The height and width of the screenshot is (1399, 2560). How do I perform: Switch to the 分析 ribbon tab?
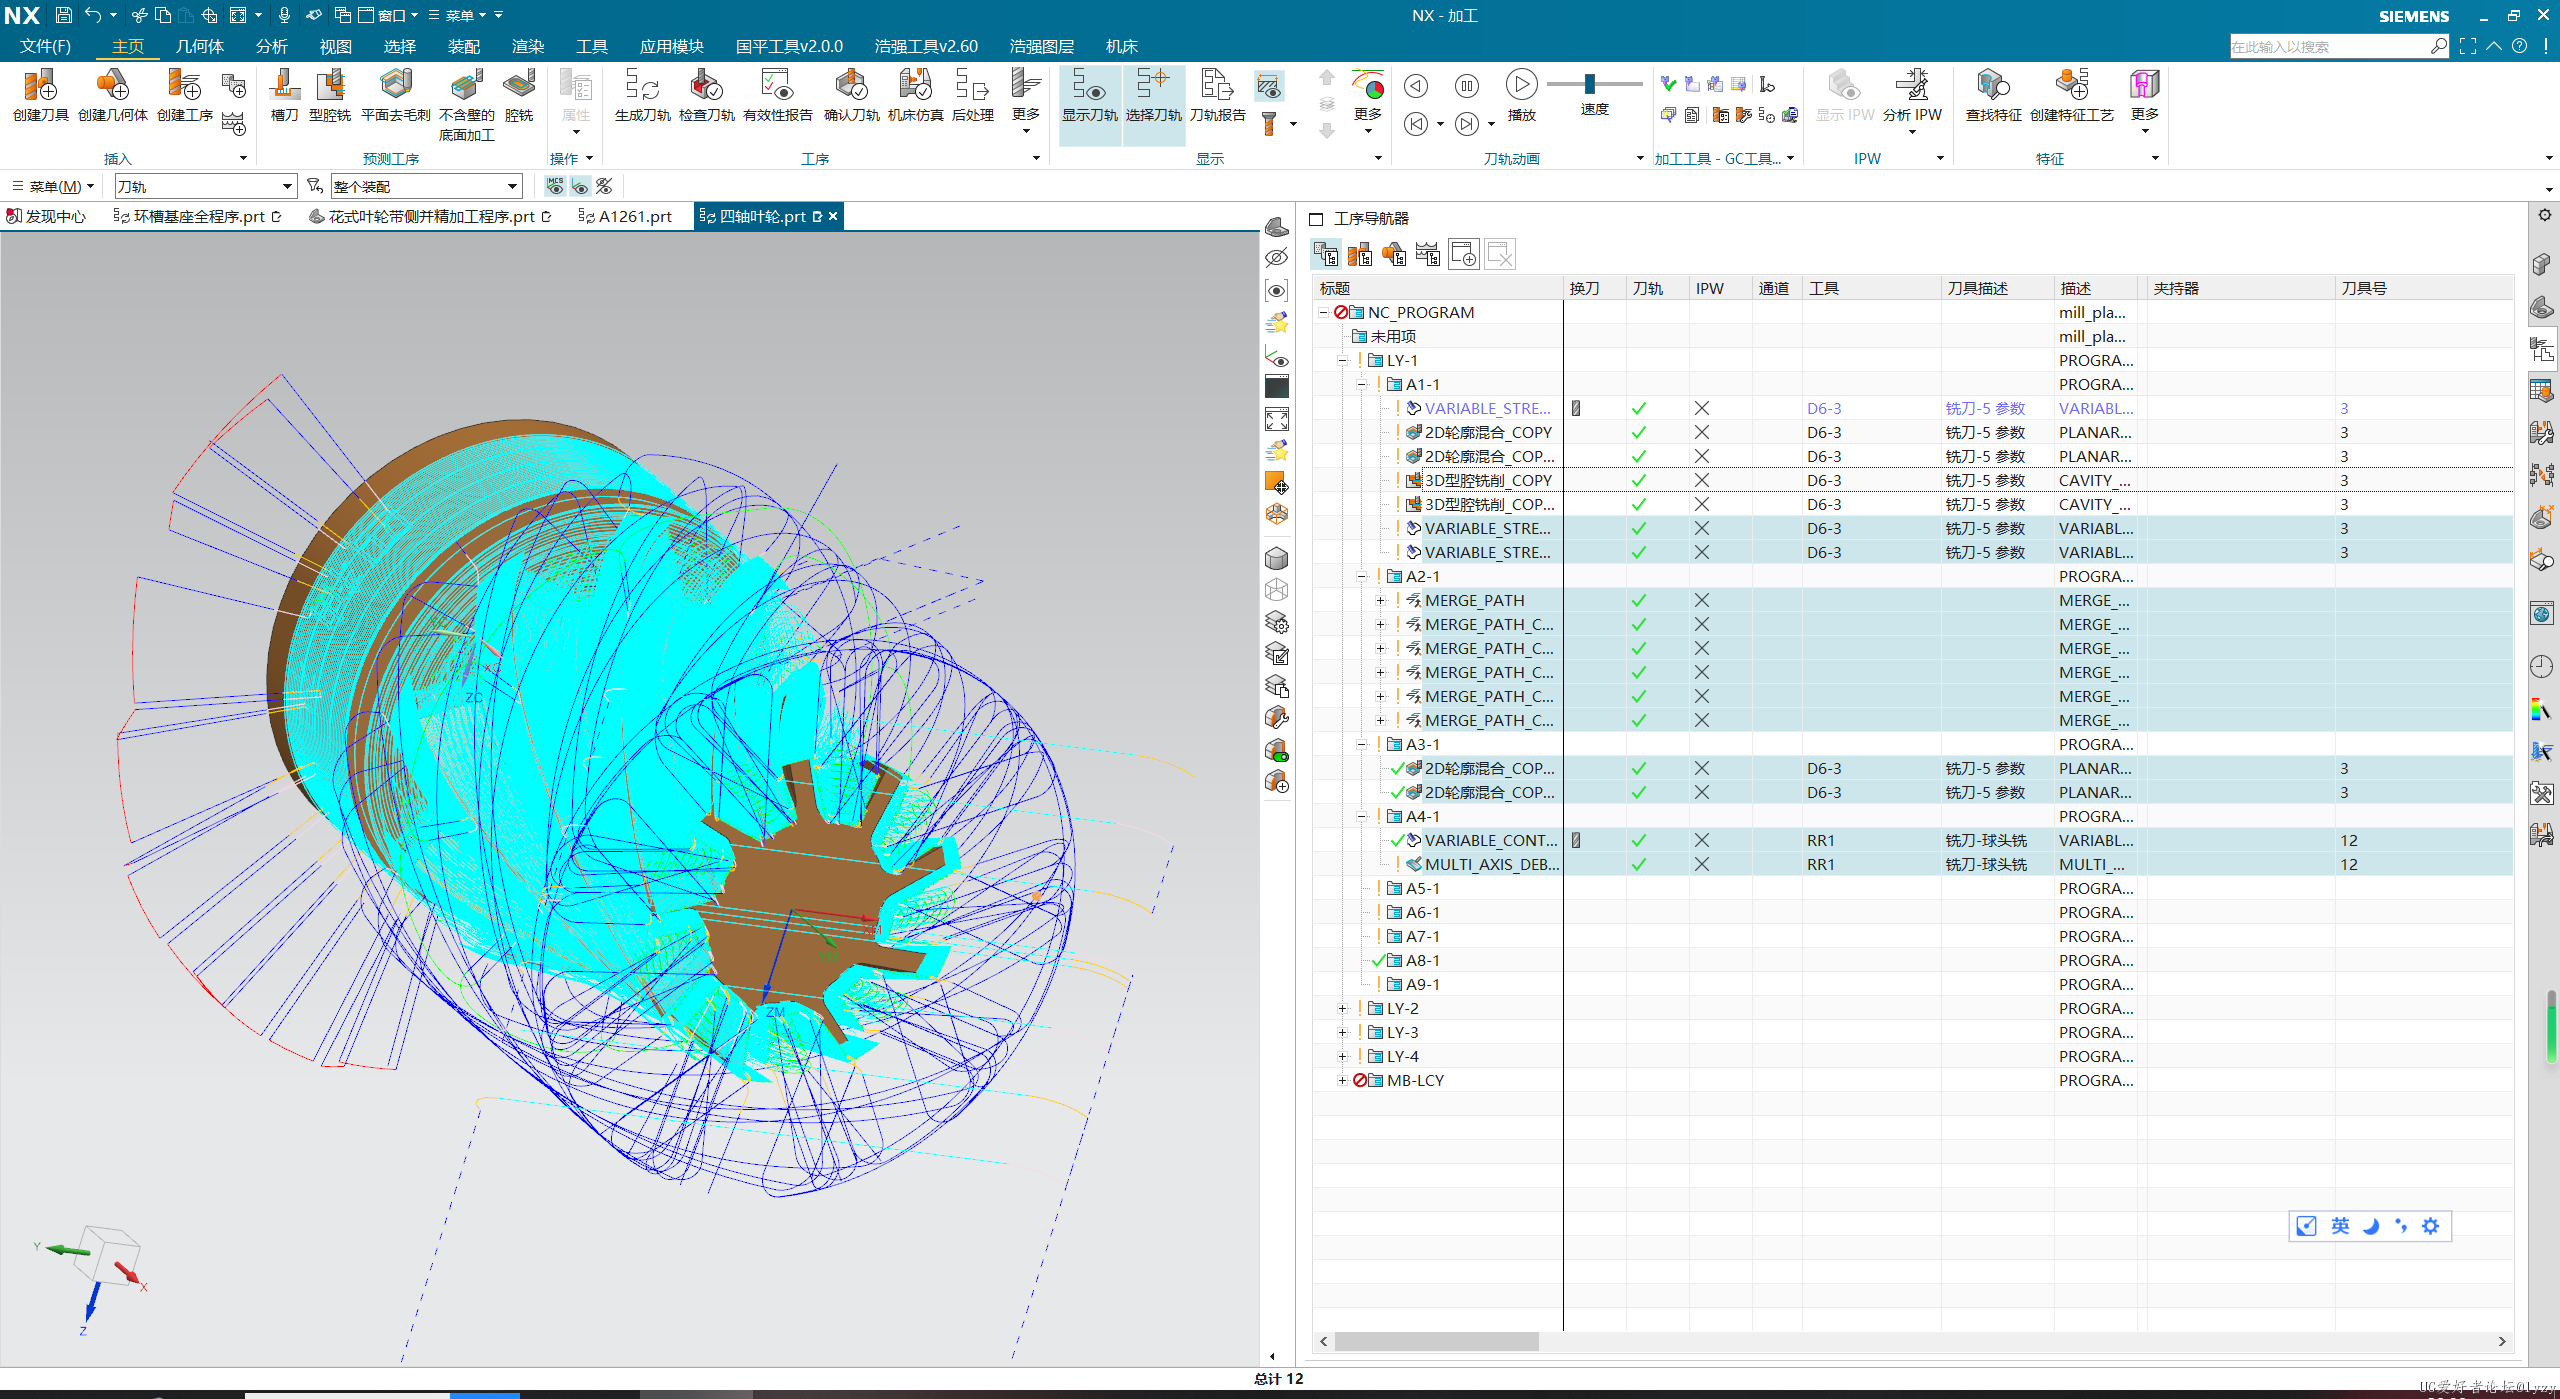272,46
